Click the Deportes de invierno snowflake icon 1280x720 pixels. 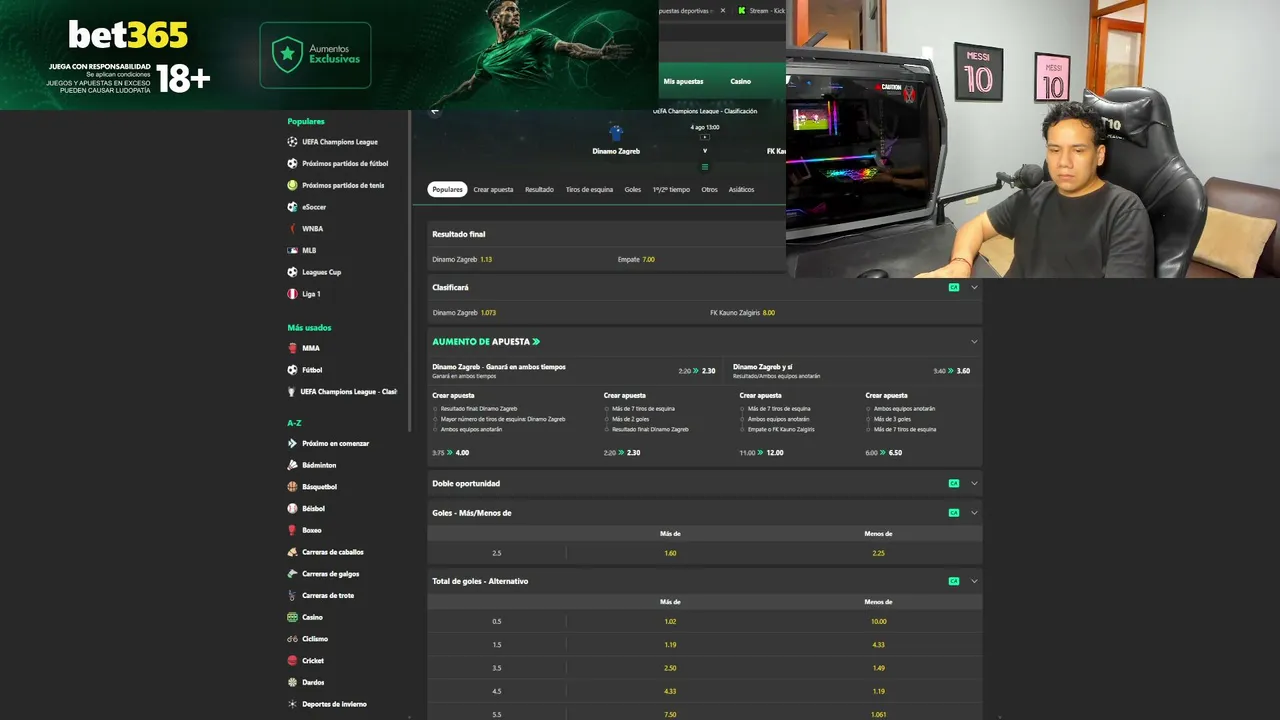tap(293, 704)
